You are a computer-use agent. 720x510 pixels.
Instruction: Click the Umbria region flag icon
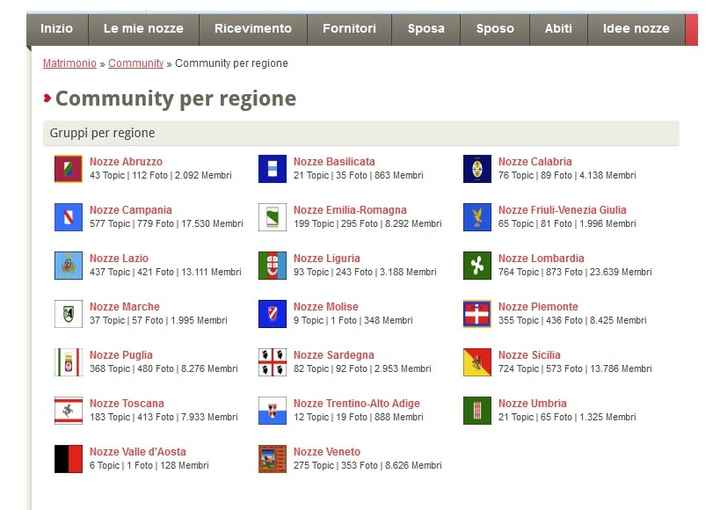477,410
